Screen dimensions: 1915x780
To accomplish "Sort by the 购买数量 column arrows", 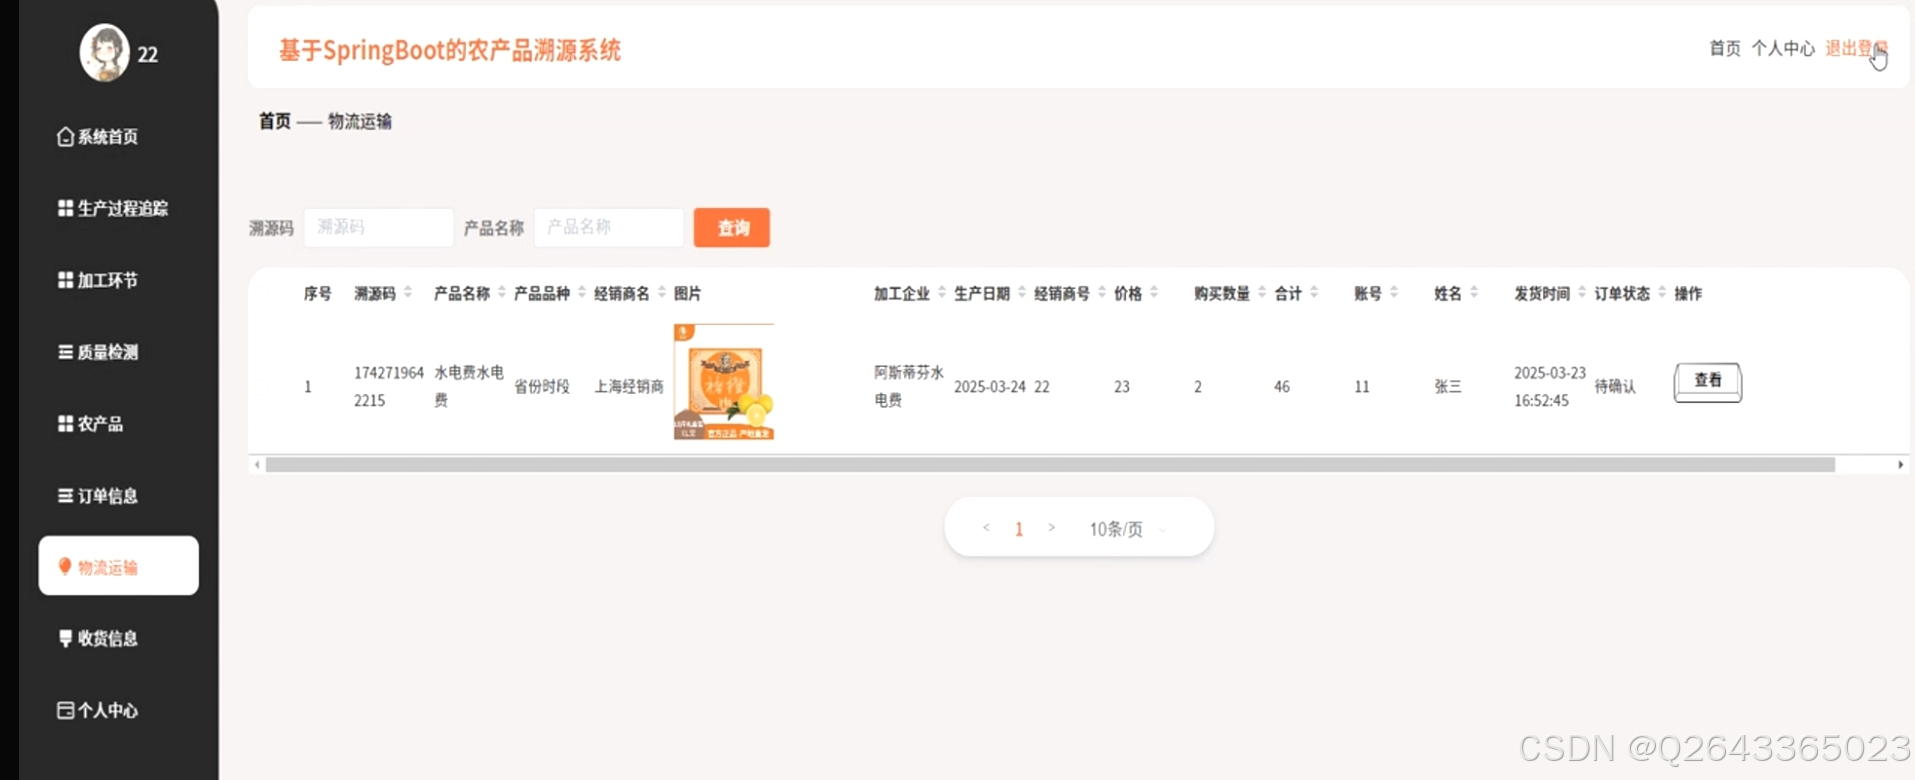I will pyautogui.click(x=1262, y=293).
